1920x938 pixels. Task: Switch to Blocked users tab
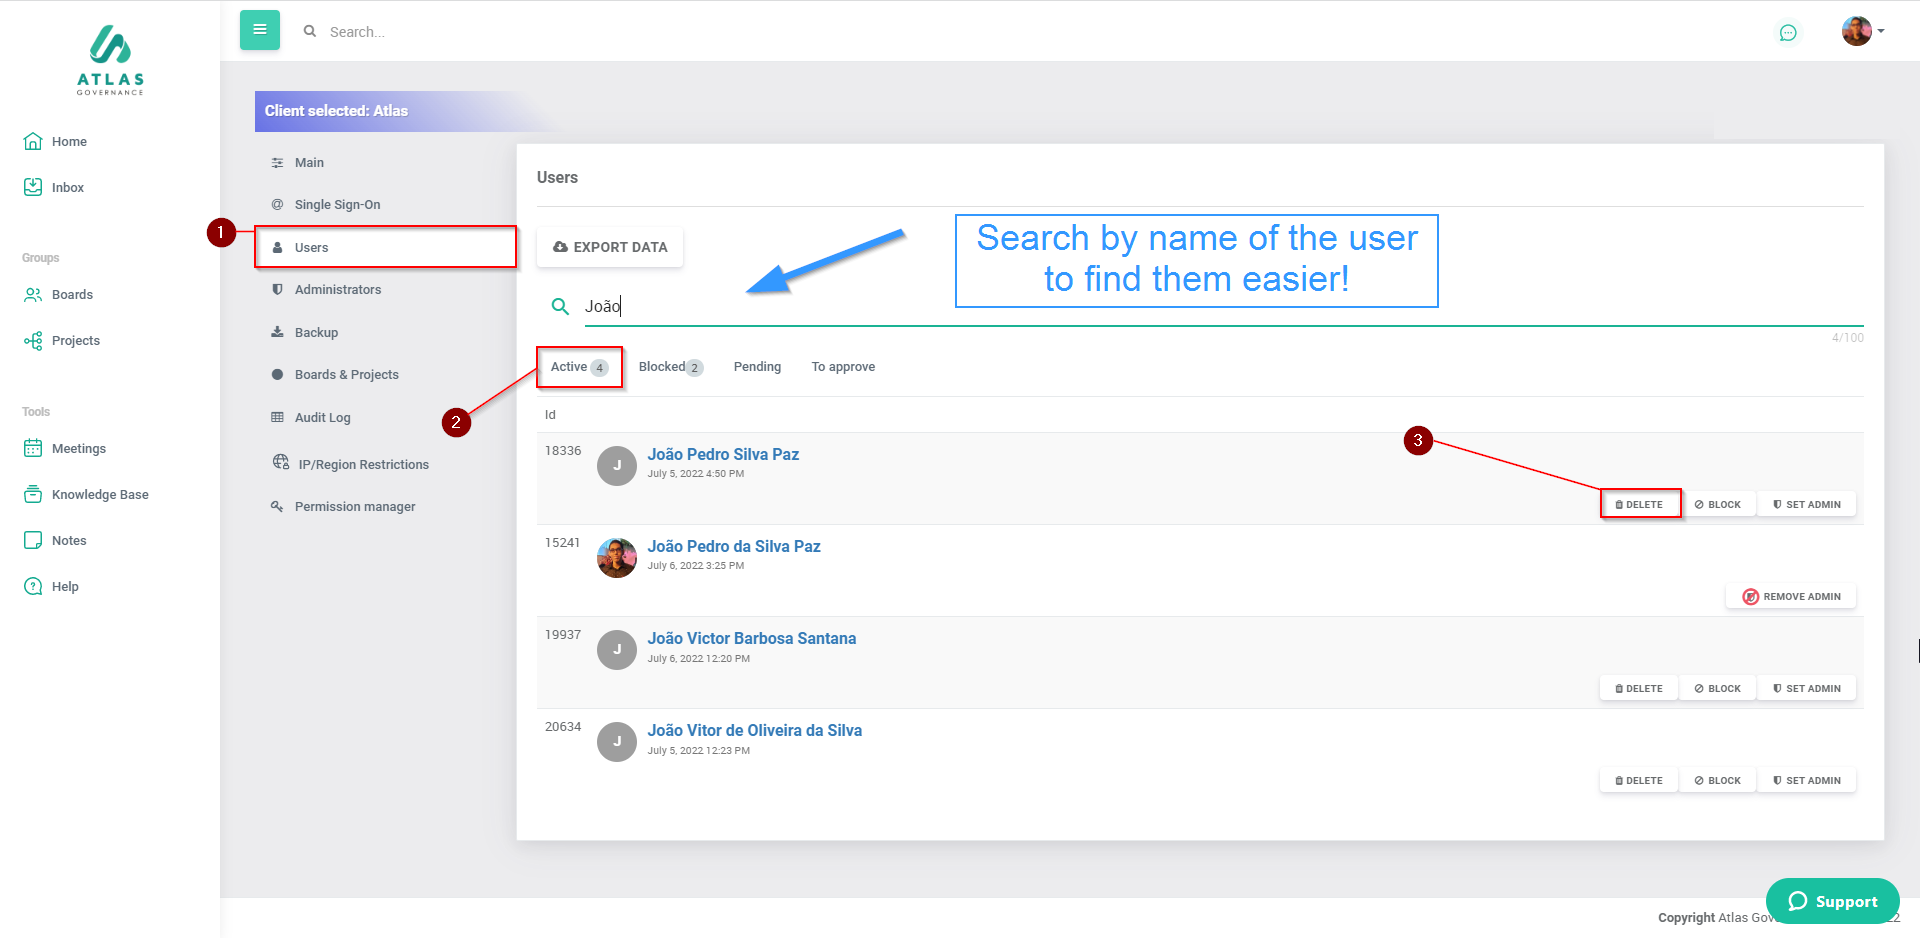coord(670,367)
